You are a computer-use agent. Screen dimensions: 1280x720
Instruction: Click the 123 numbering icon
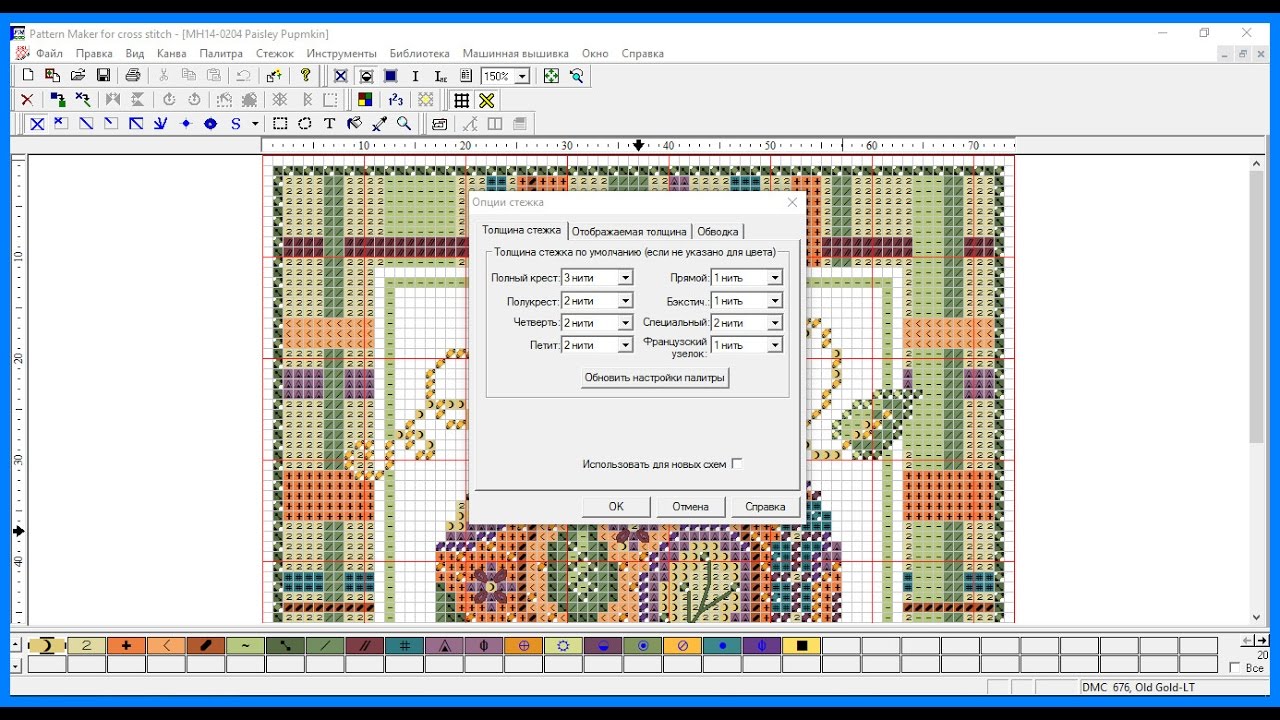point(396,100)
